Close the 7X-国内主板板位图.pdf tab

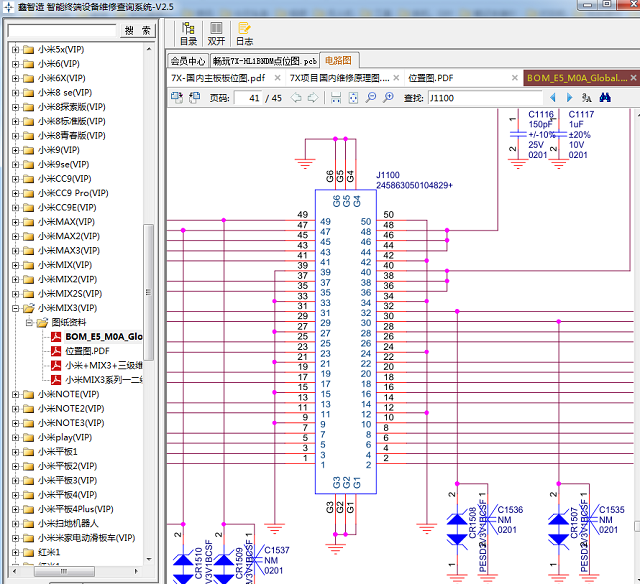click(278, 78)
